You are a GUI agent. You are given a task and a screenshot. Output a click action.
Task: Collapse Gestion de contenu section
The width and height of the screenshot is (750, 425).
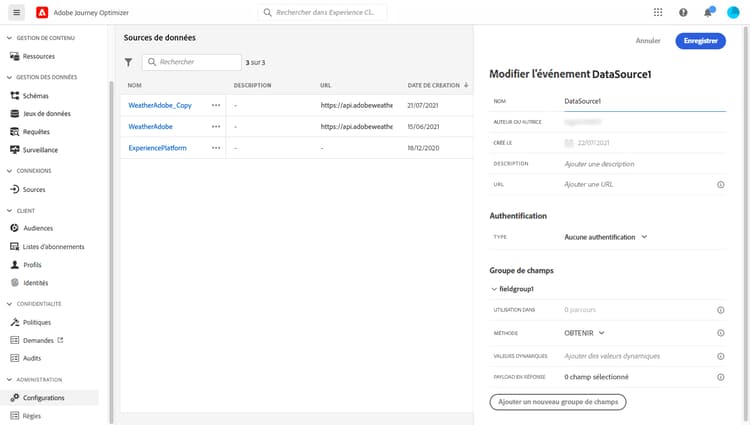tap(9, 38)
